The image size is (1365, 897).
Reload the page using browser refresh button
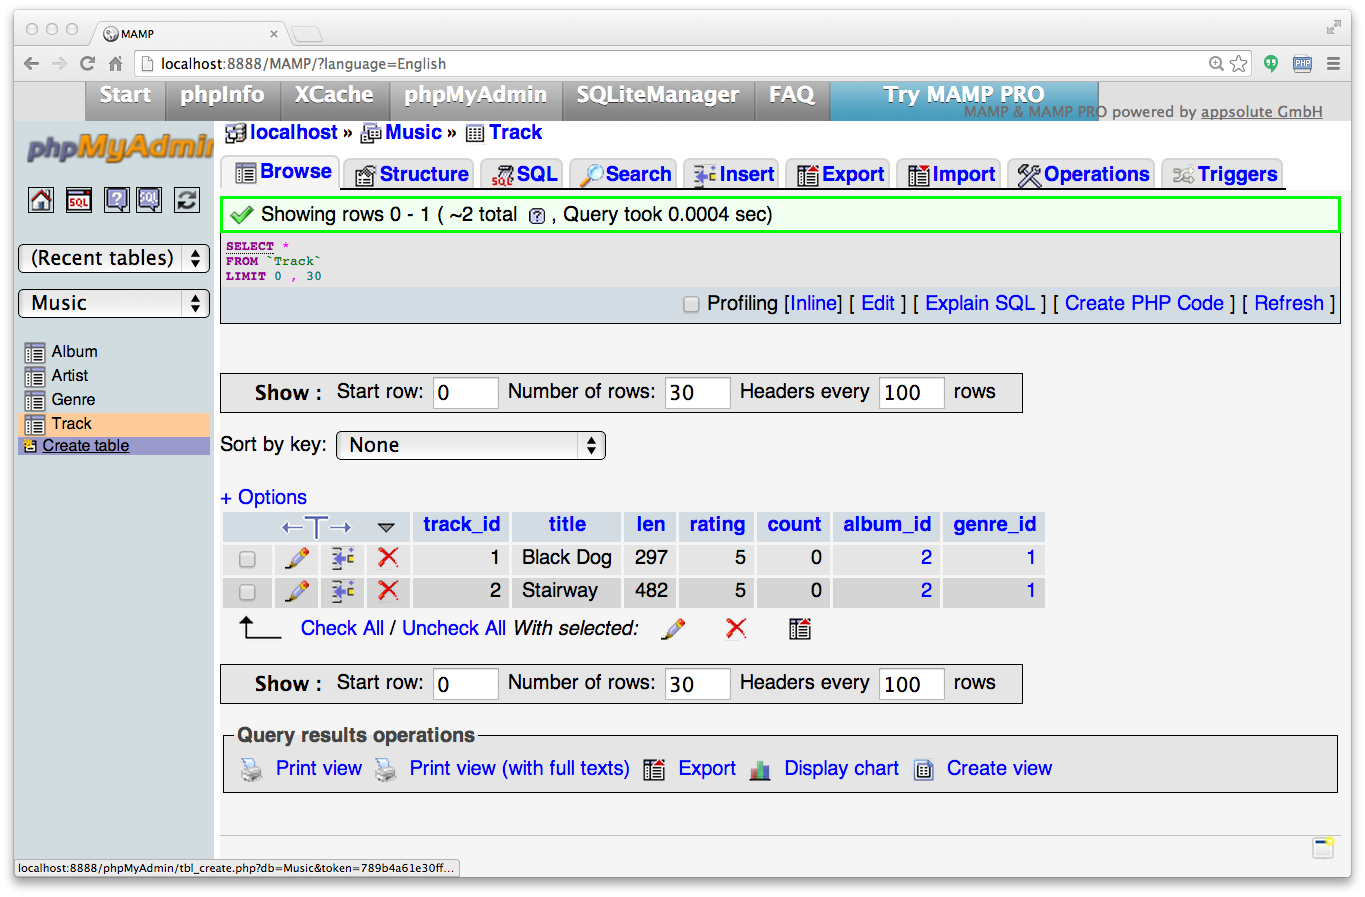(x=87, y=63)
